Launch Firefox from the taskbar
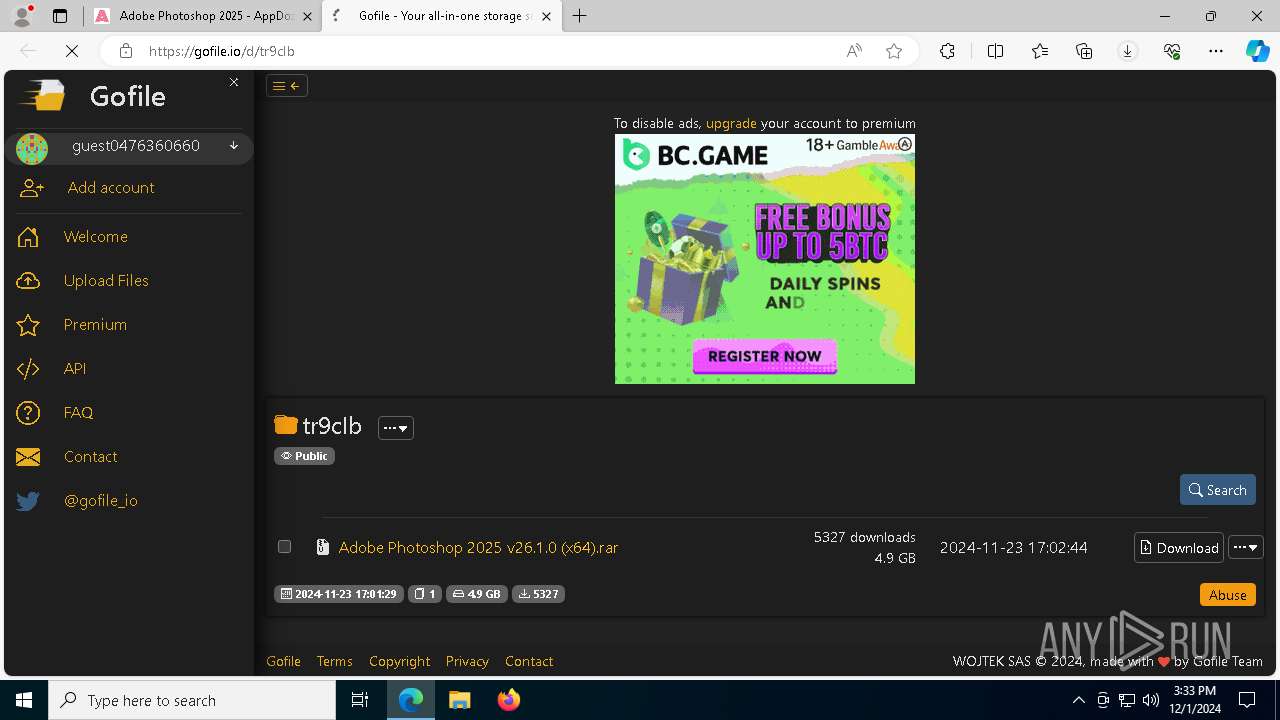 point(508,700)
